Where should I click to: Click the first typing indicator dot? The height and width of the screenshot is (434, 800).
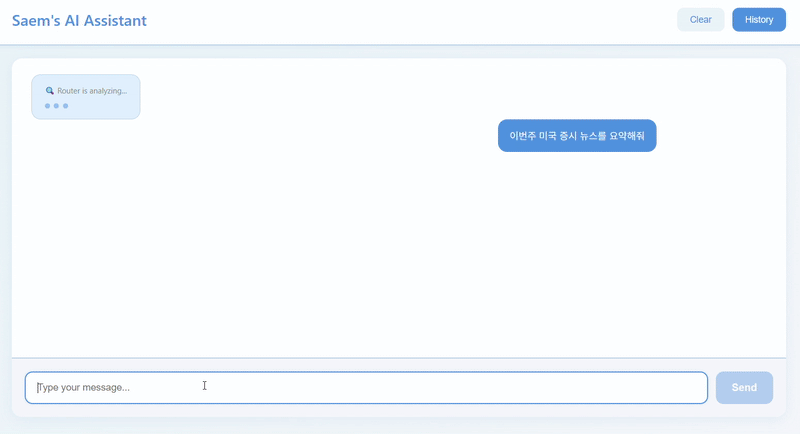tap(47, 106)
